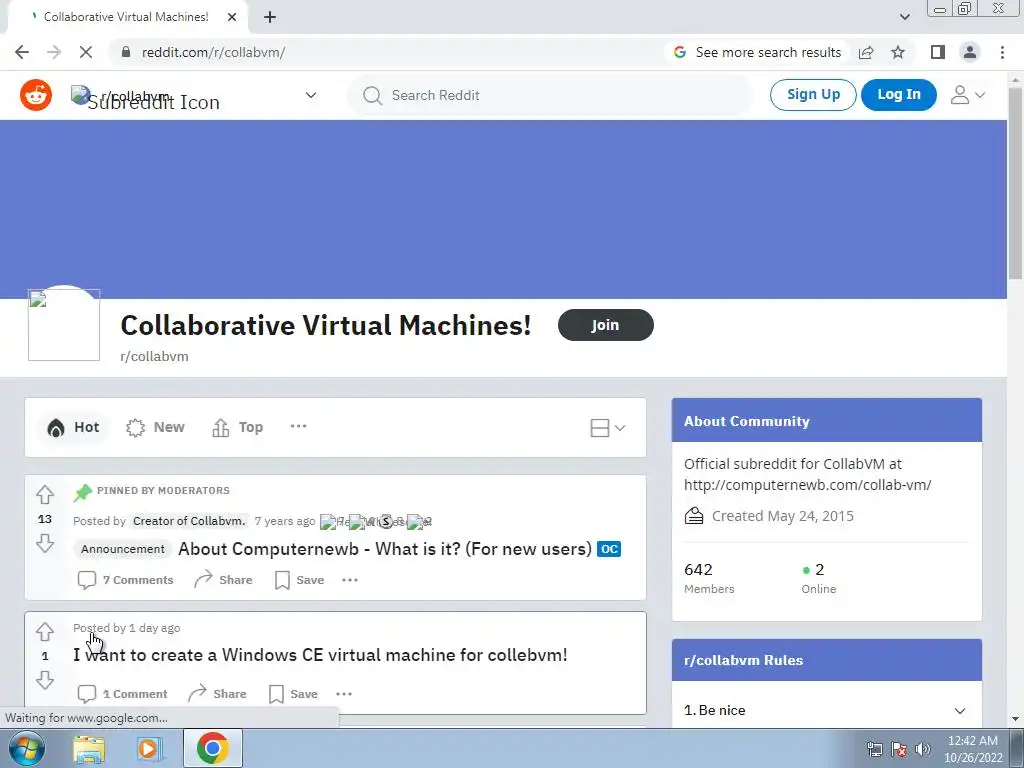Open more sort options ellipsis
The width and height of the screenshot is (1024, 768).
tap(298, 426)
